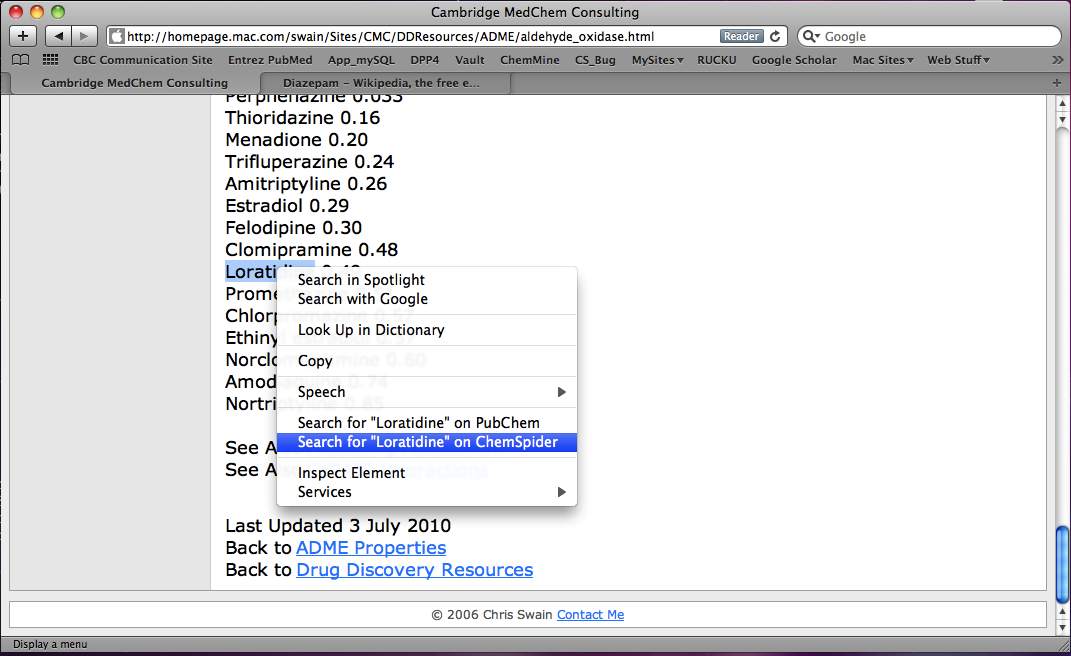Click the Contact Me link
This screenshot has width=1071, height=656.
pos(590,614)
